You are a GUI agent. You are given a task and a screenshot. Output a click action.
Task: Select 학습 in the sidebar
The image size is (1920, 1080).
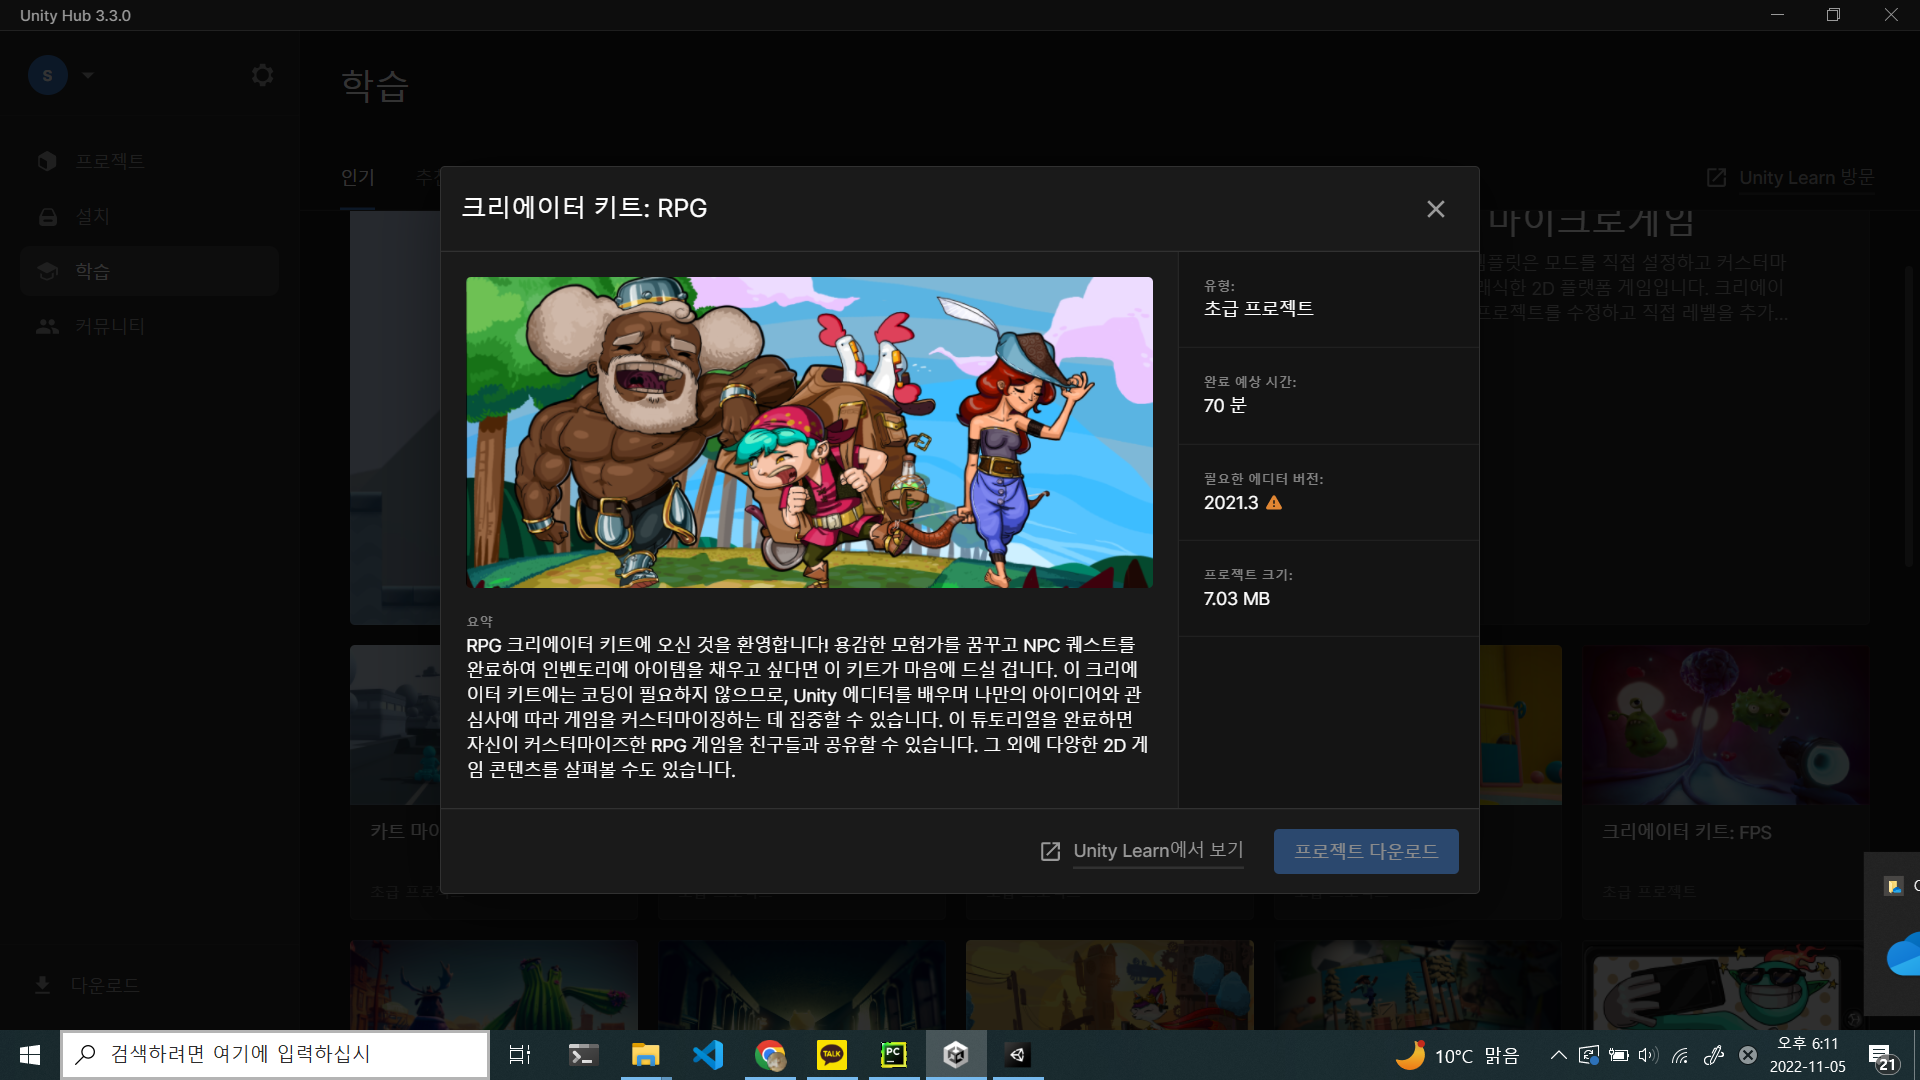coord(149,271)
